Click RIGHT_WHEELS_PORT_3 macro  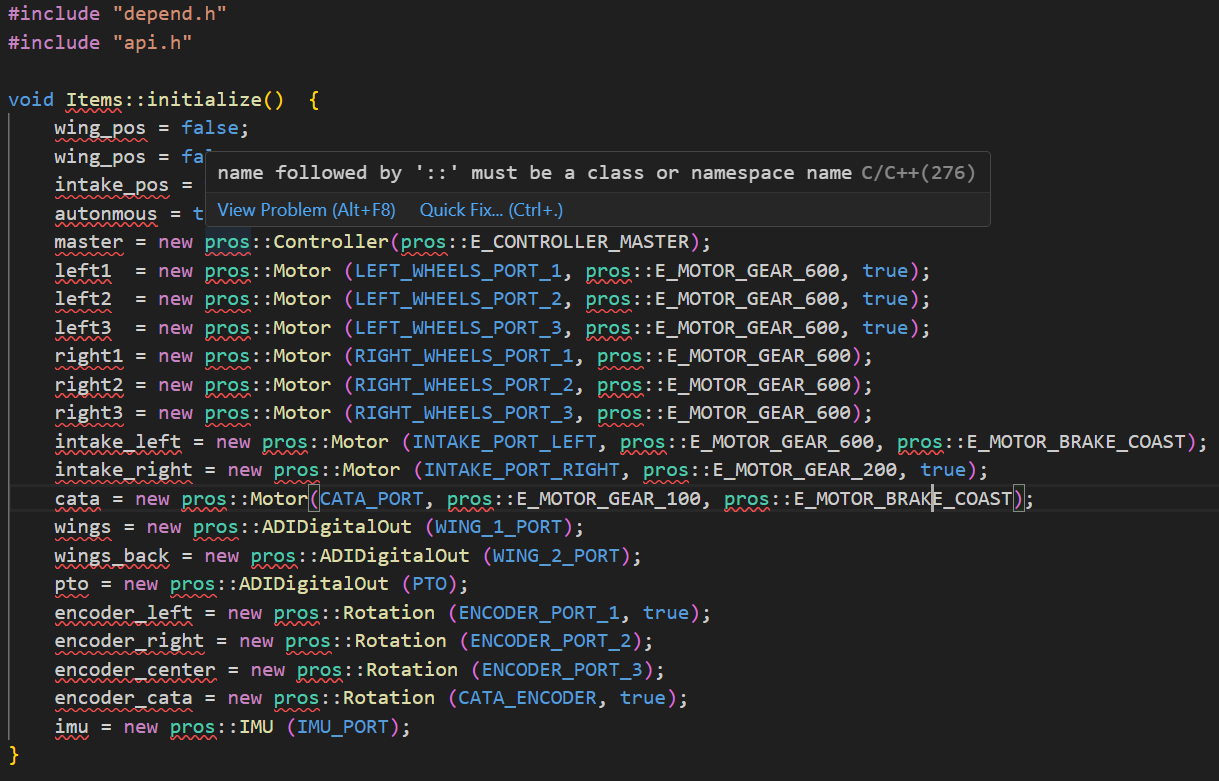[465, 413]
